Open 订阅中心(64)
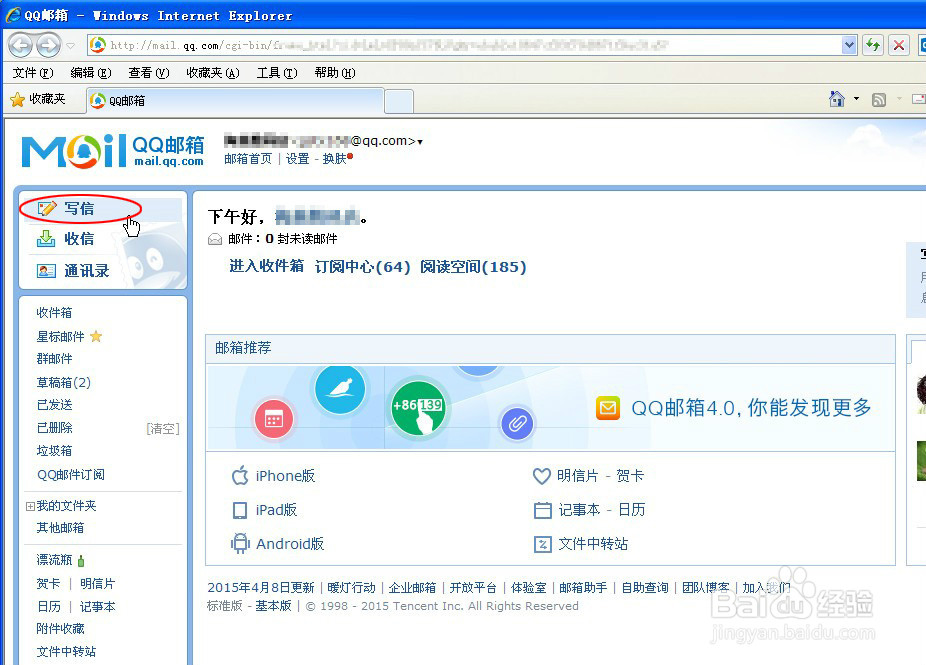 (363, 267)
